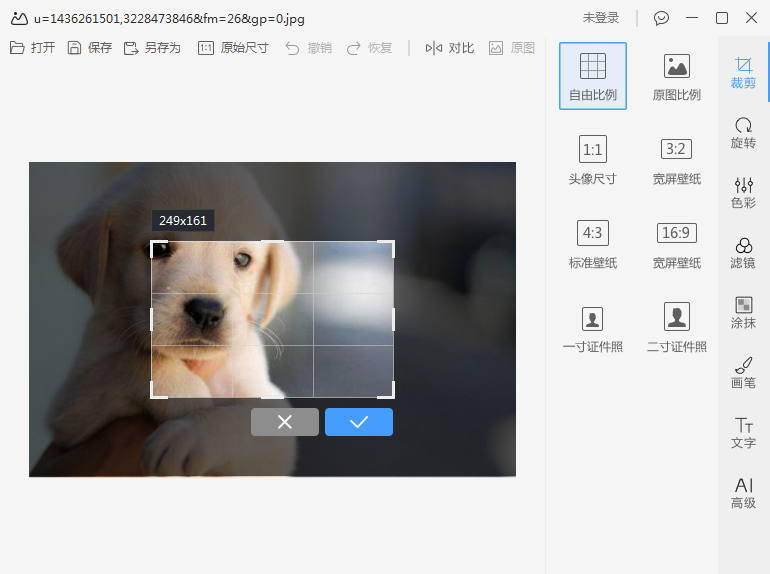
Task: Open an image file with 打开
Action: (x=32, y=48)
